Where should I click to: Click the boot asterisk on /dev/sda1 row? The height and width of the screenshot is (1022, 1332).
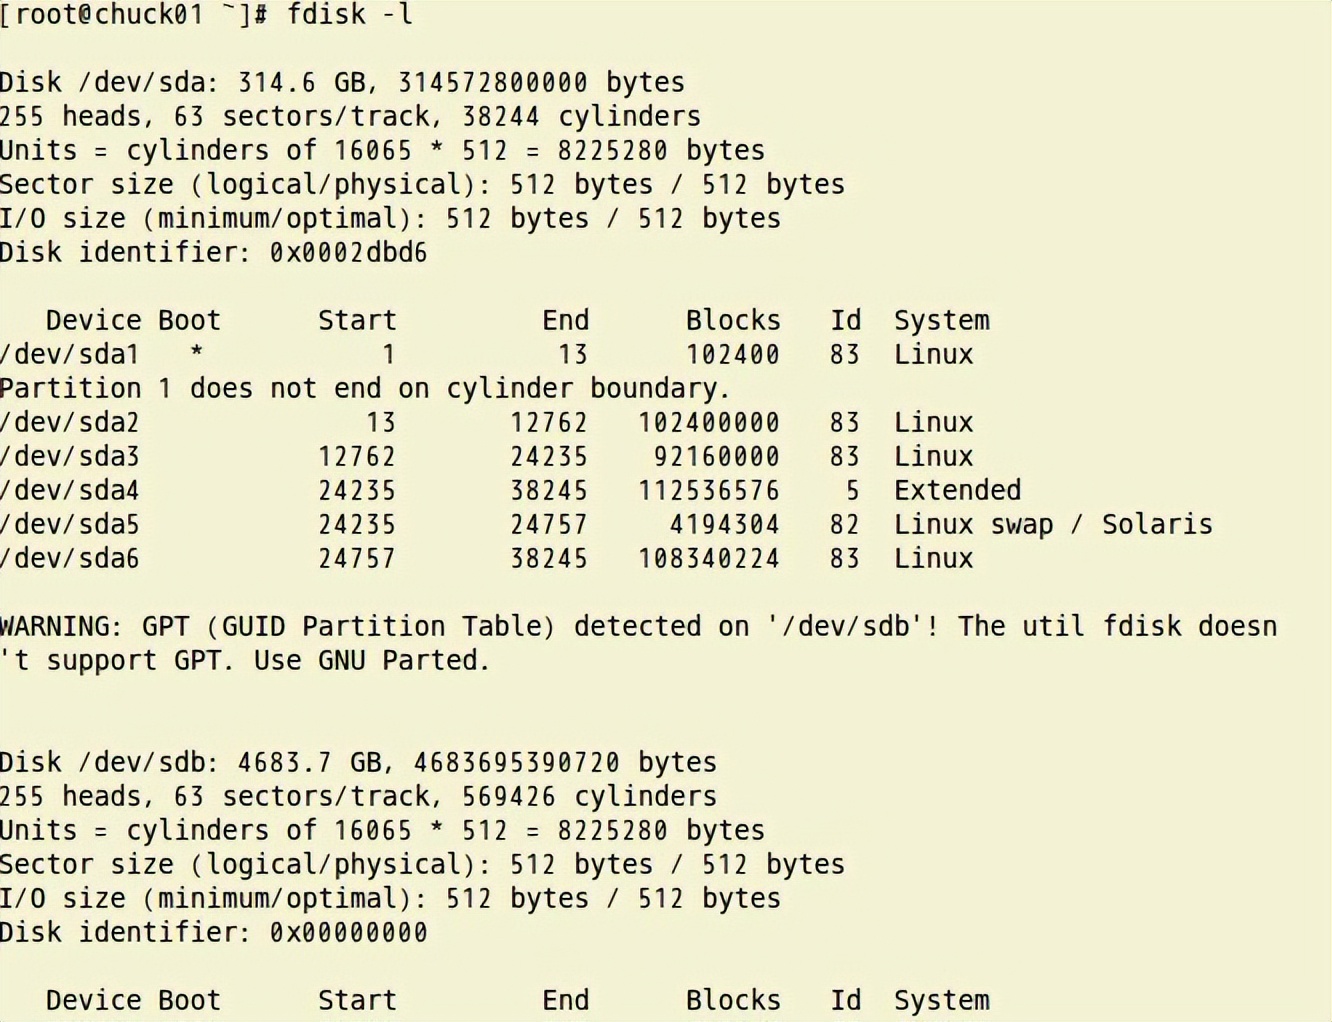point(197,352)
